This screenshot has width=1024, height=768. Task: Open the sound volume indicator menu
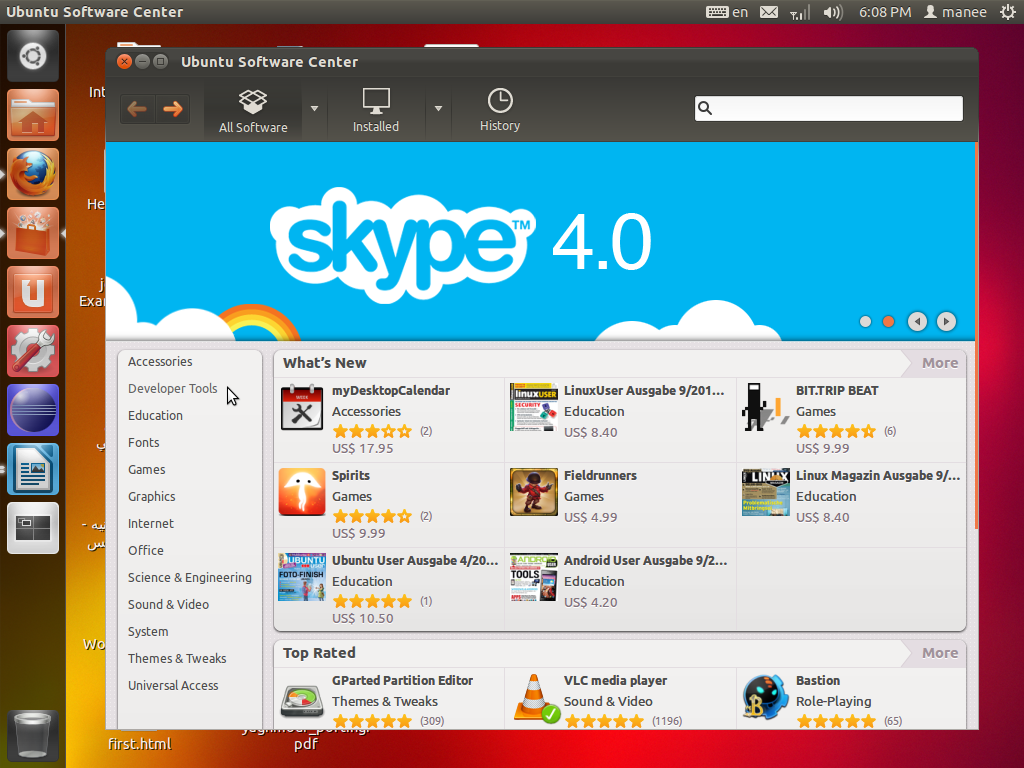(833, 12)
